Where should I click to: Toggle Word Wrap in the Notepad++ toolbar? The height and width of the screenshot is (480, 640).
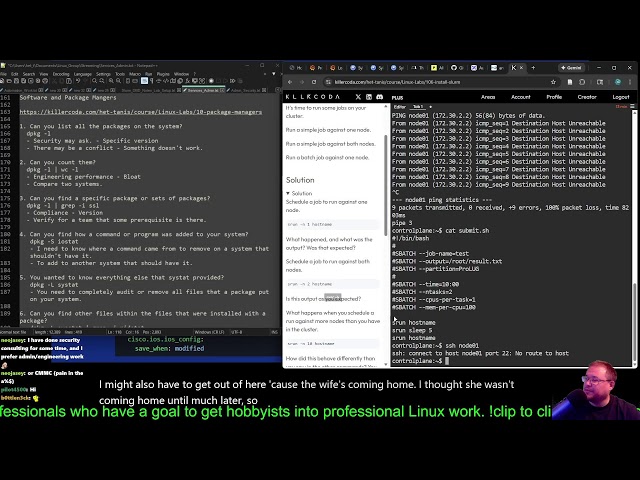pyautogui.click(x=144, y=81)
